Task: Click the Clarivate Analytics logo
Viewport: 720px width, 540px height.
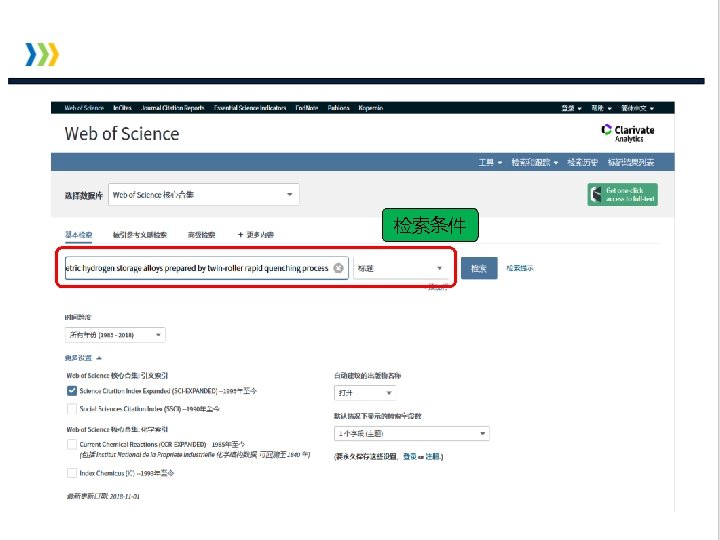Action: (x=628, y=133)
